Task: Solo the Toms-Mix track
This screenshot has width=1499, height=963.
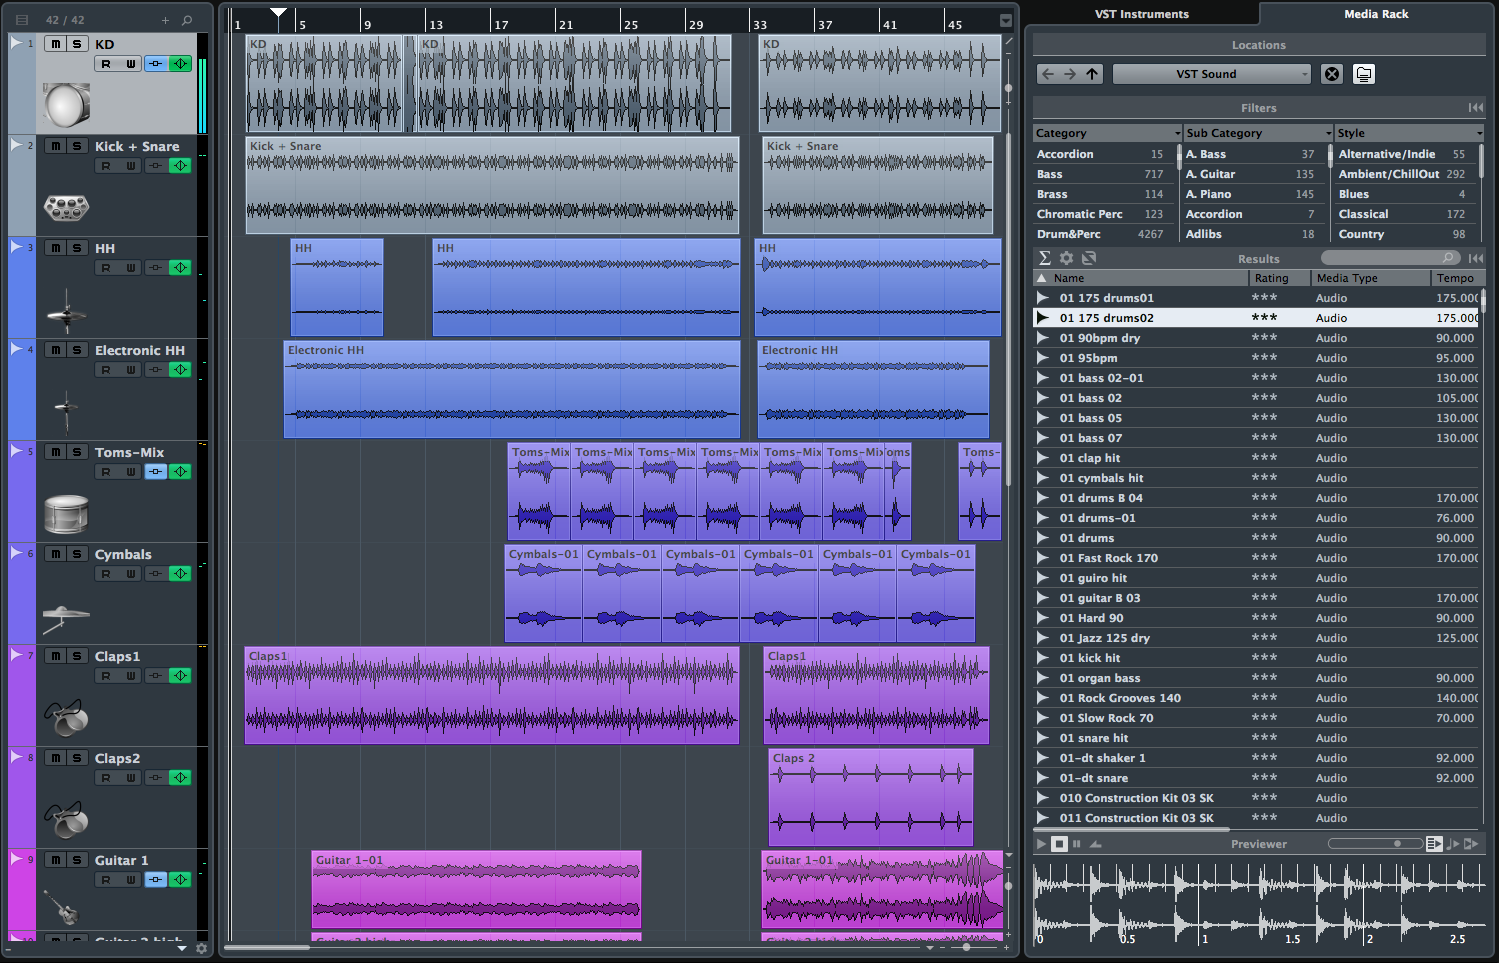Action: pyautogui.click(x=77, y=452)
